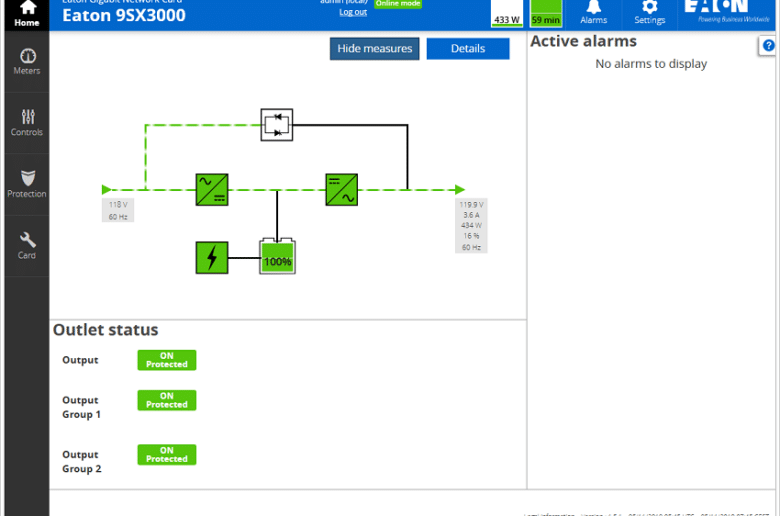Click the Outlet status heading
This screenshot has height=516, width=780.
click(106, 330)
